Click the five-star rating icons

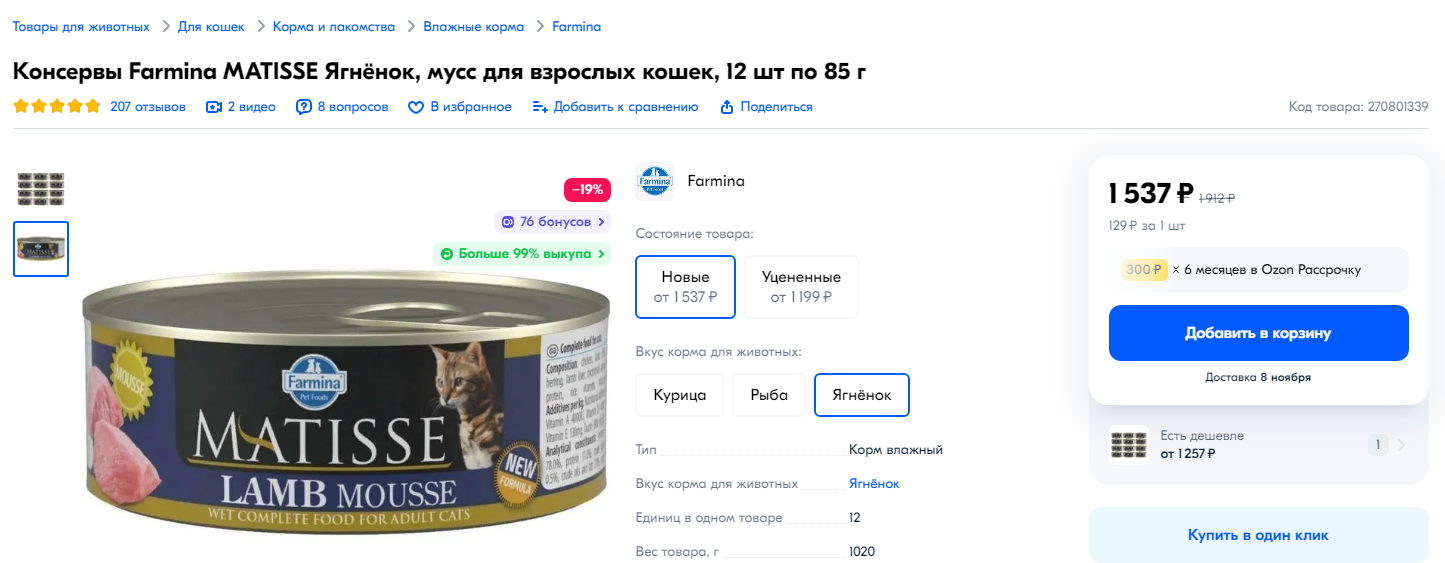click(x=57, y=106)
